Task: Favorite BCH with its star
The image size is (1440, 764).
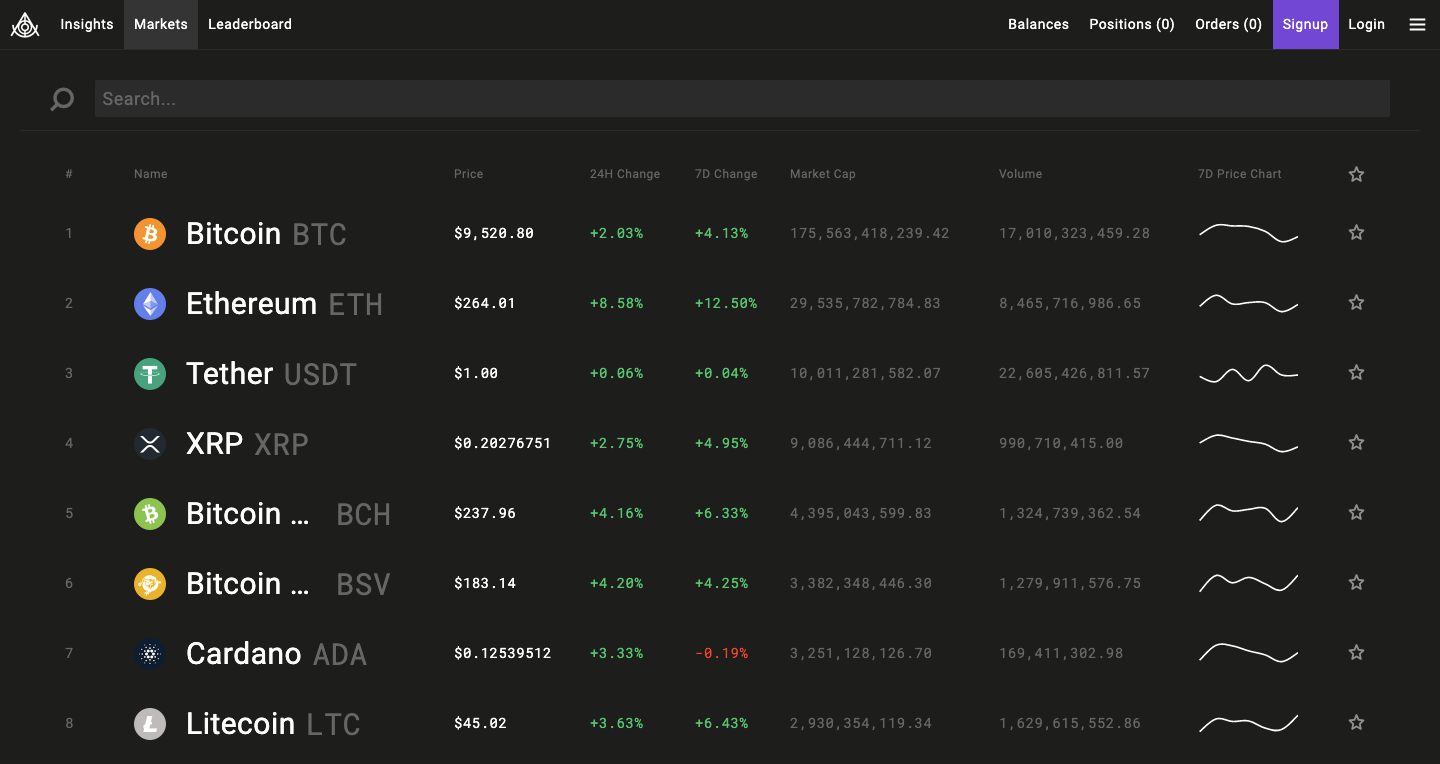Action: (1356, 512)
